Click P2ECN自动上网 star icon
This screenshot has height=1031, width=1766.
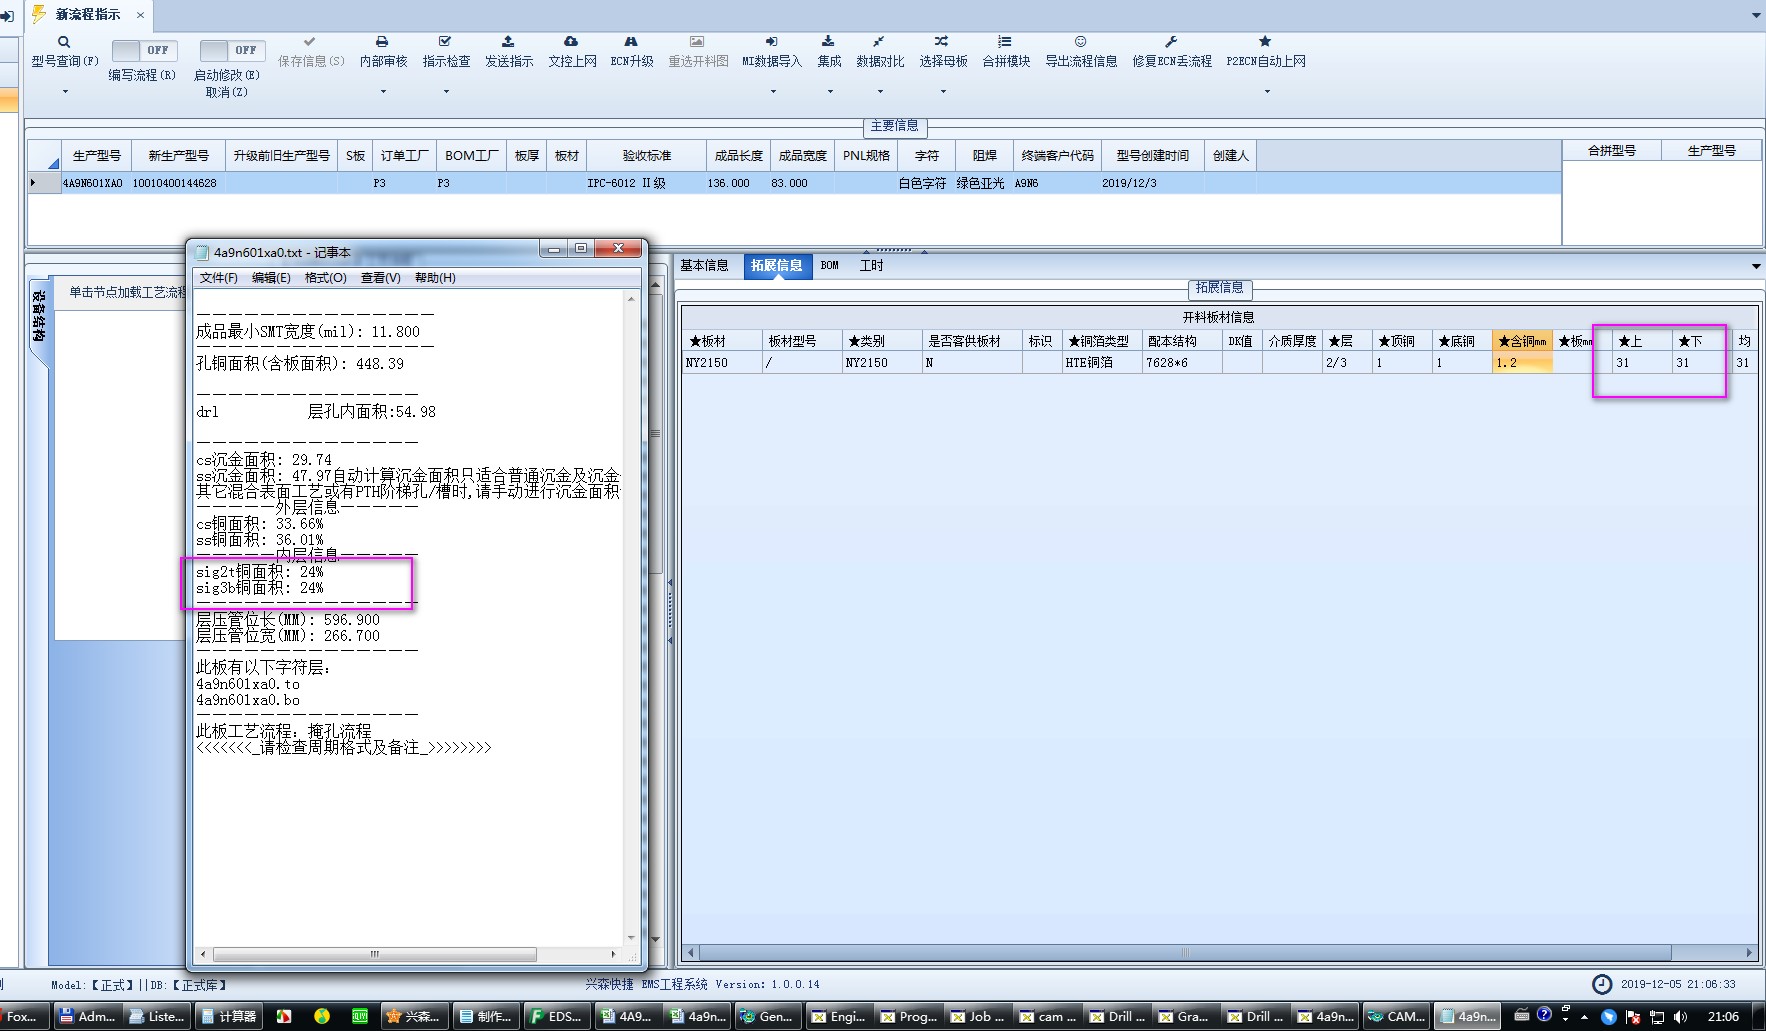pyautogui.click(x=1265, y=42)
